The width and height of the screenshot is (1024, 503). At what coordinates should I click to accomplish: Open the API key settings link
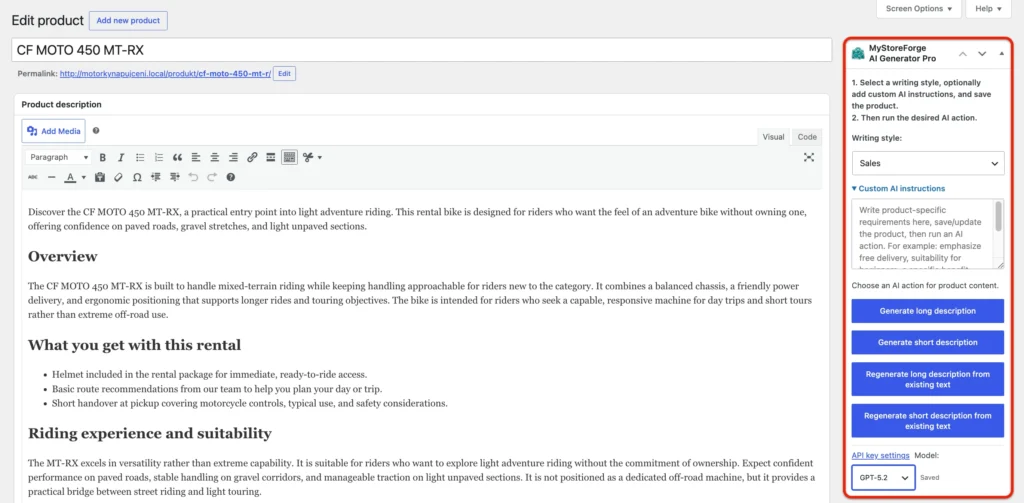[880, 455]
